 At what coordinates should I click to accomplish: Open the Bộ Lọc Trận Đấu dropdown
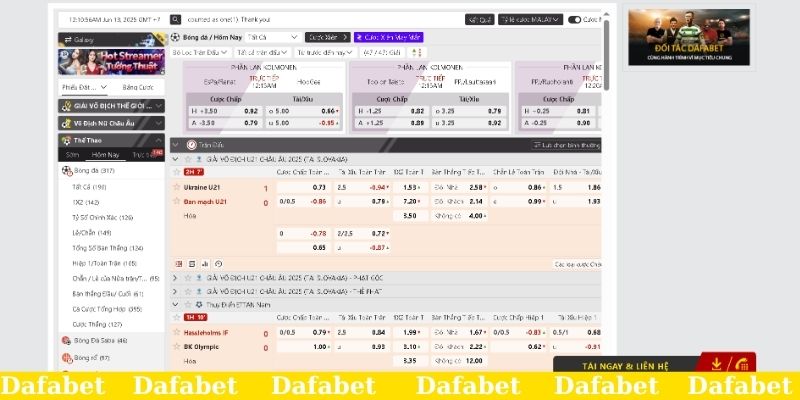(201, 53)
